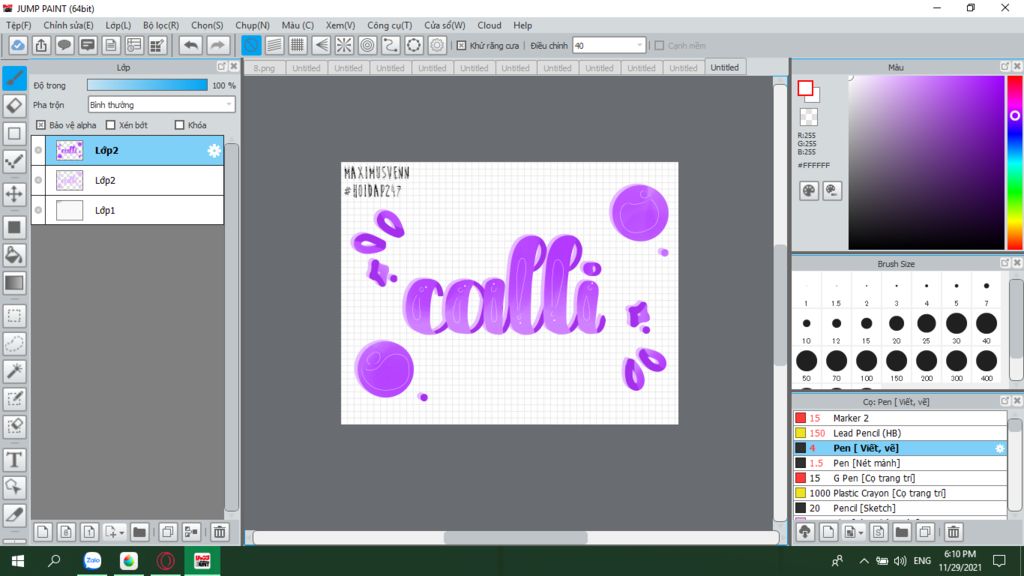1024x576 pixels.
Task: Hide the selected top Lớp2 layer
Action: coord(39,150)
